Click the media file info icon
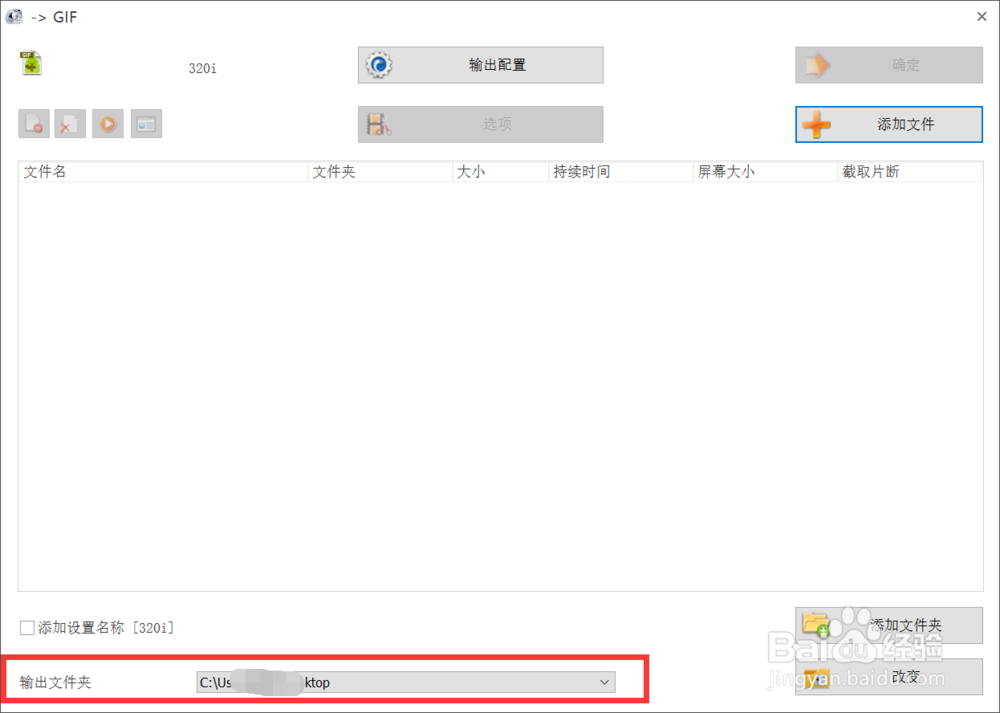 [x=147, y=124]
